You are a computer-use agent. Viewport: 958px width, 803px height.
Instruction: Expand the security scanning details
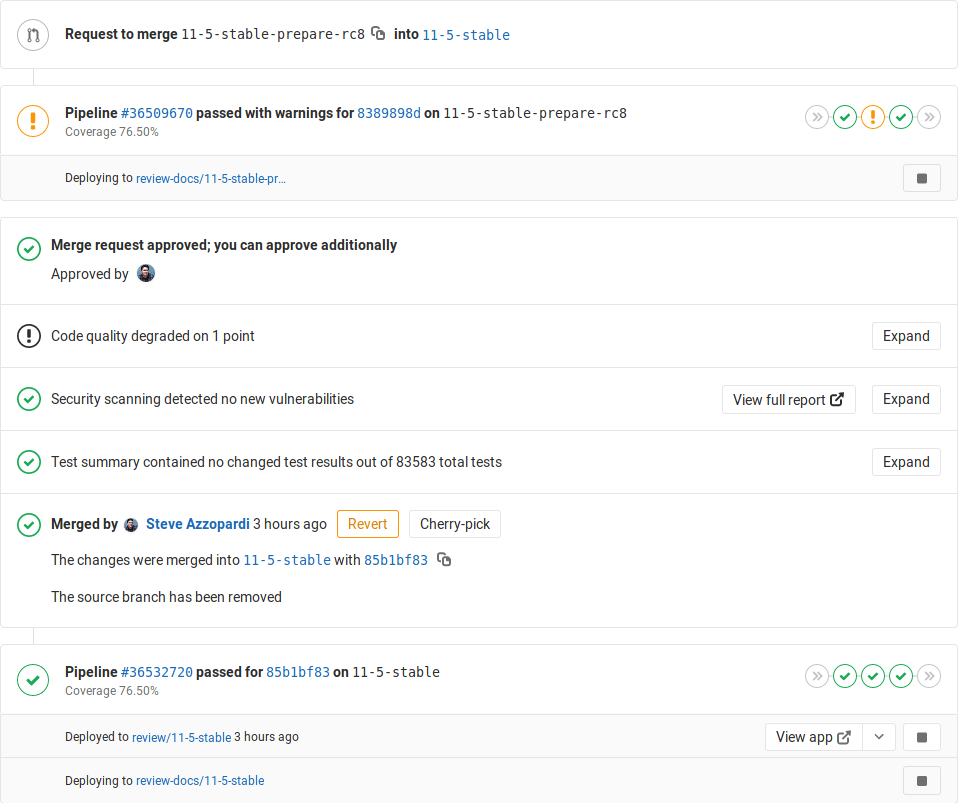click(x=906, y=399)
